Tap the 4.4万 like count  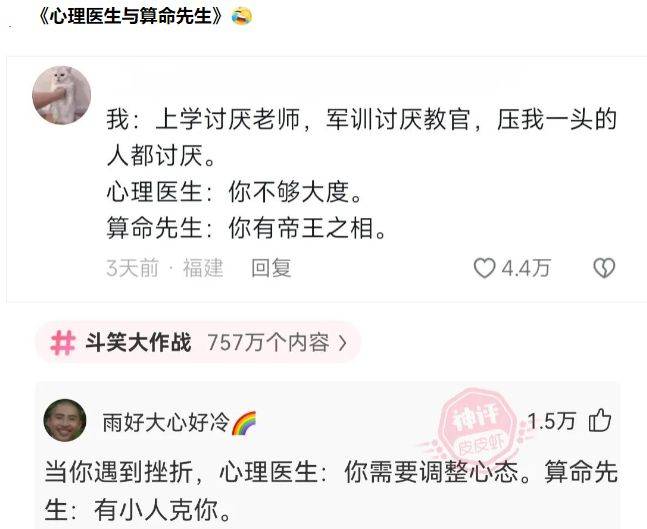point(526,268)
